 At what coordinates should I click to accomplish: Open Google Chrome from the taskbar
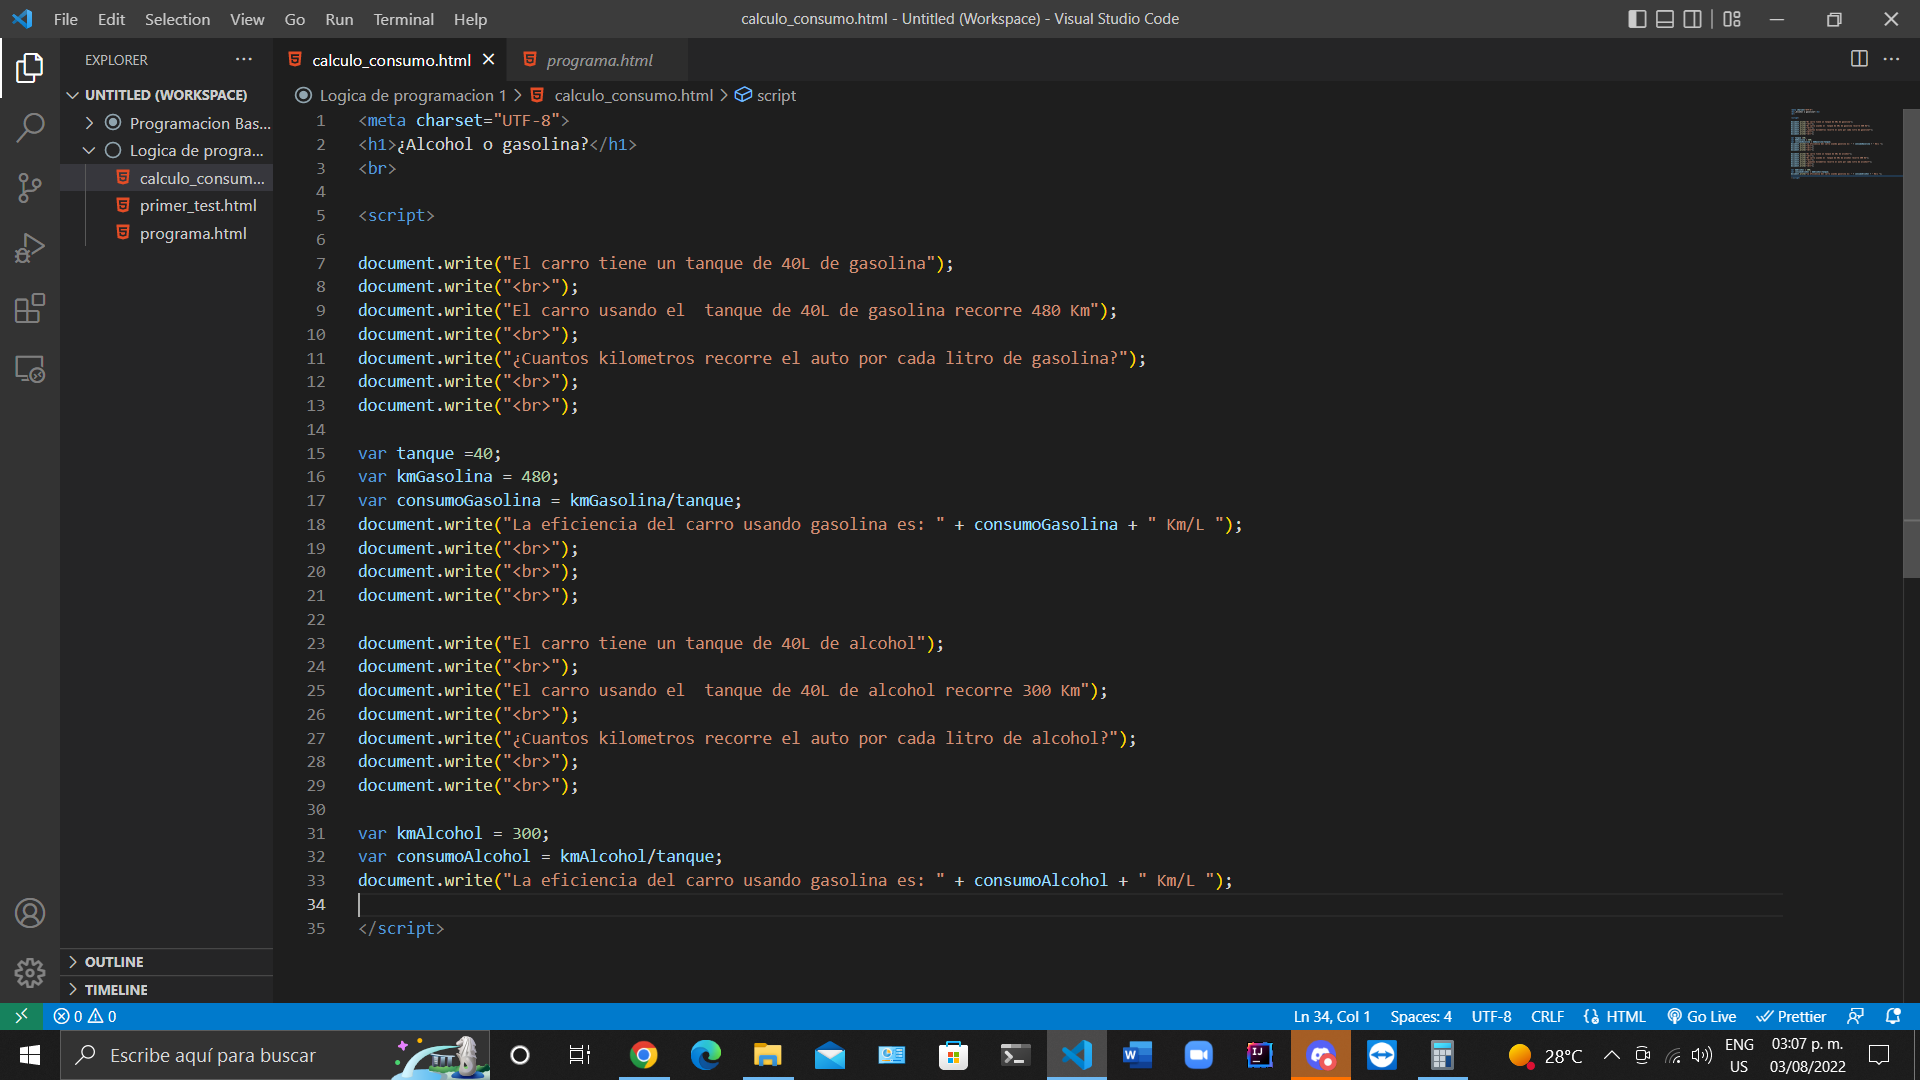click(643, 1055)
